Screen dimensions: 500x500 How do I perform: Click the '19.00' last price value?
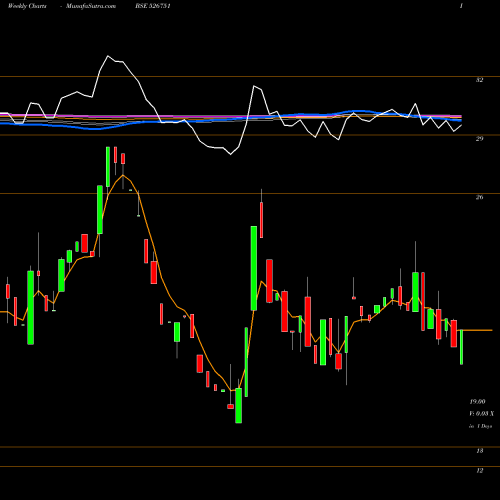point(477,402)
